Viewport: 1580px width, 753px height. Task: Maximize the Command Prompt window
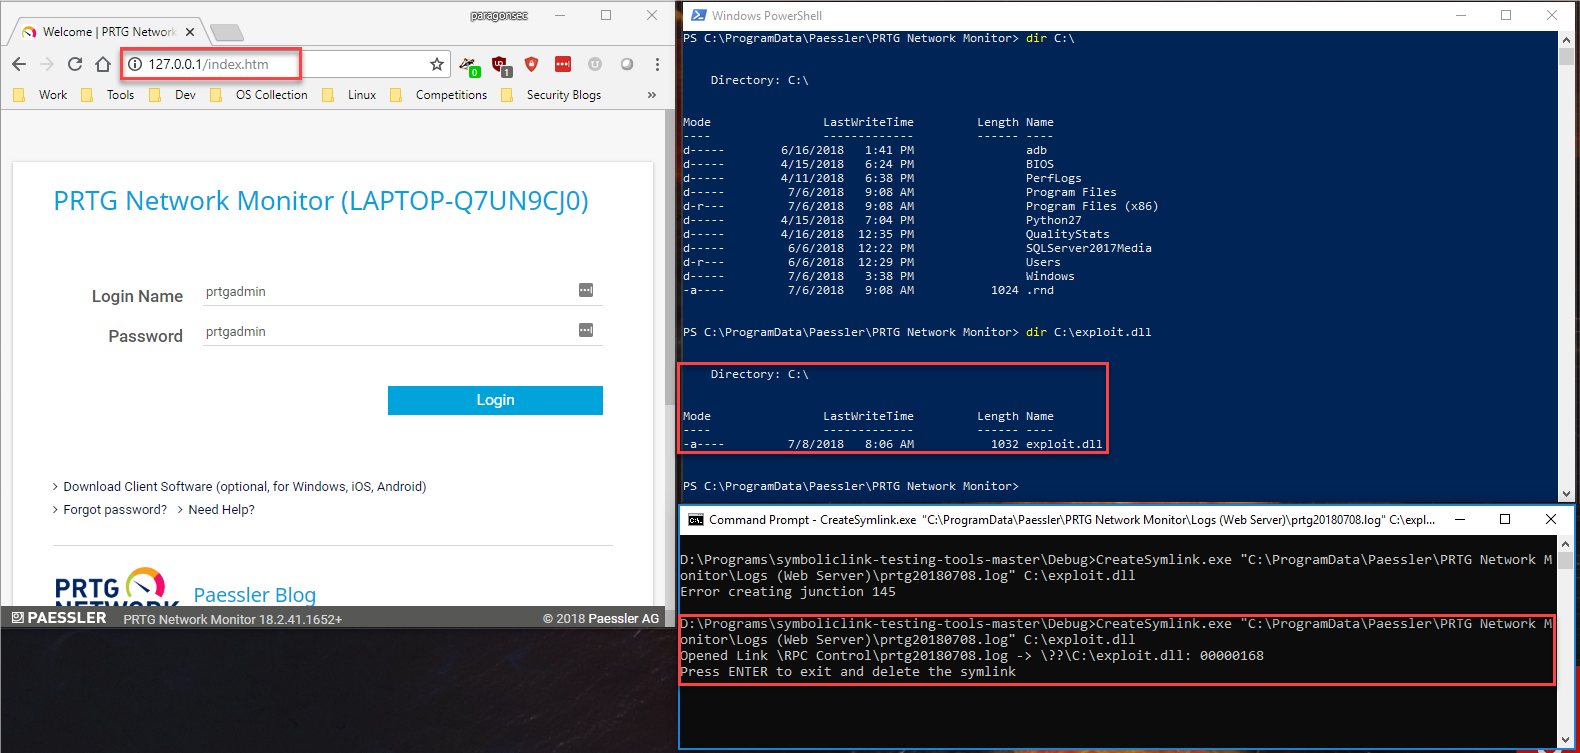coord(1505,519)
